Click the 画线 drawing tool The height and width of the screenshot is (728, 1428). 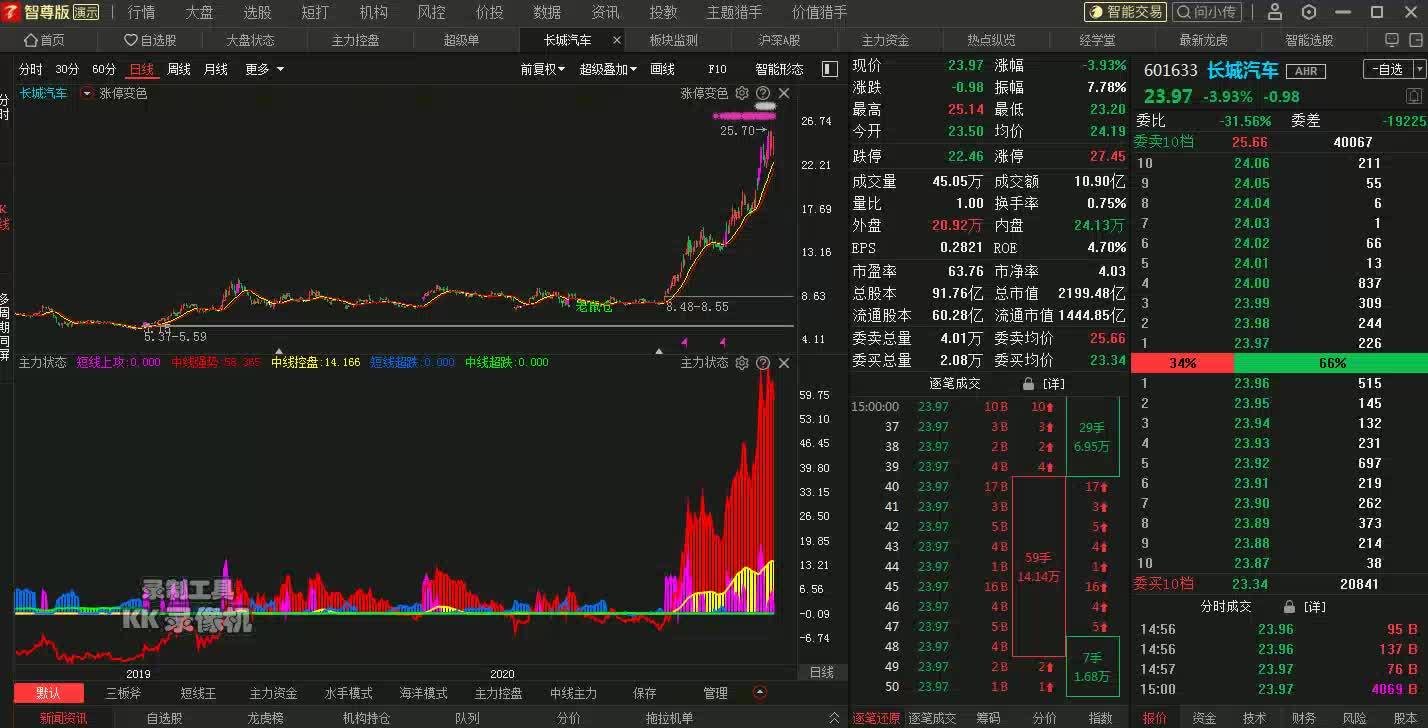coord(663,69)
